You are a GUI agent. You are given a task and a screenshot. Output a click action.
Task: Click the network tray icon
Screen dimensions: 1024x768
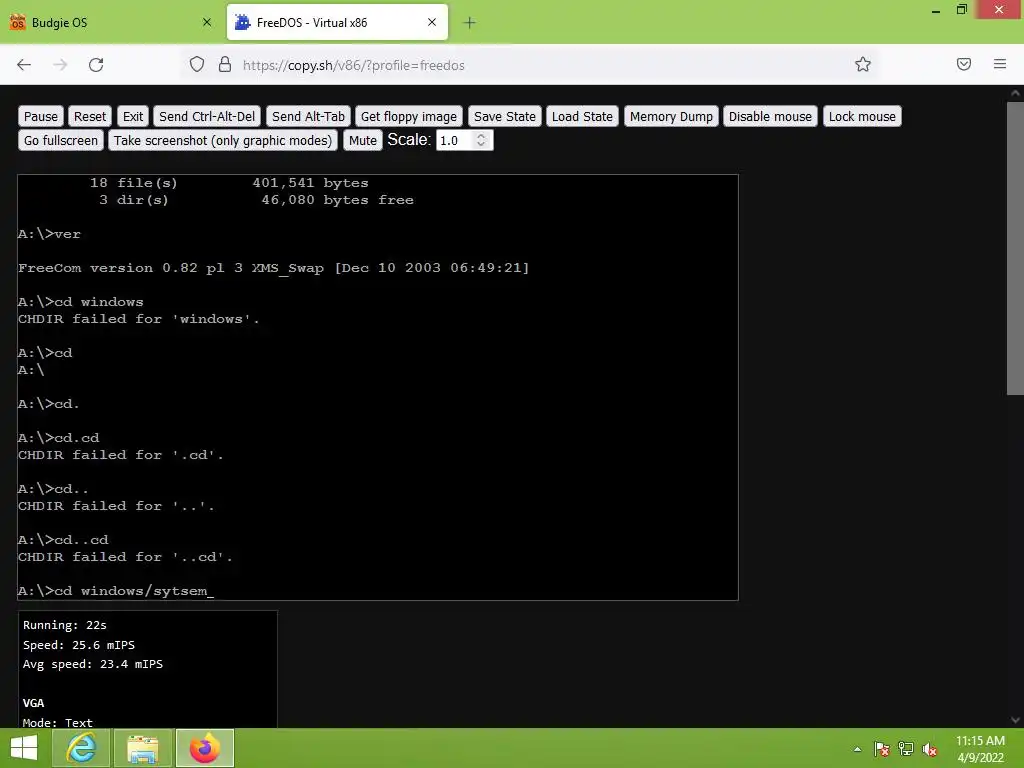click(x=906, y=749)
